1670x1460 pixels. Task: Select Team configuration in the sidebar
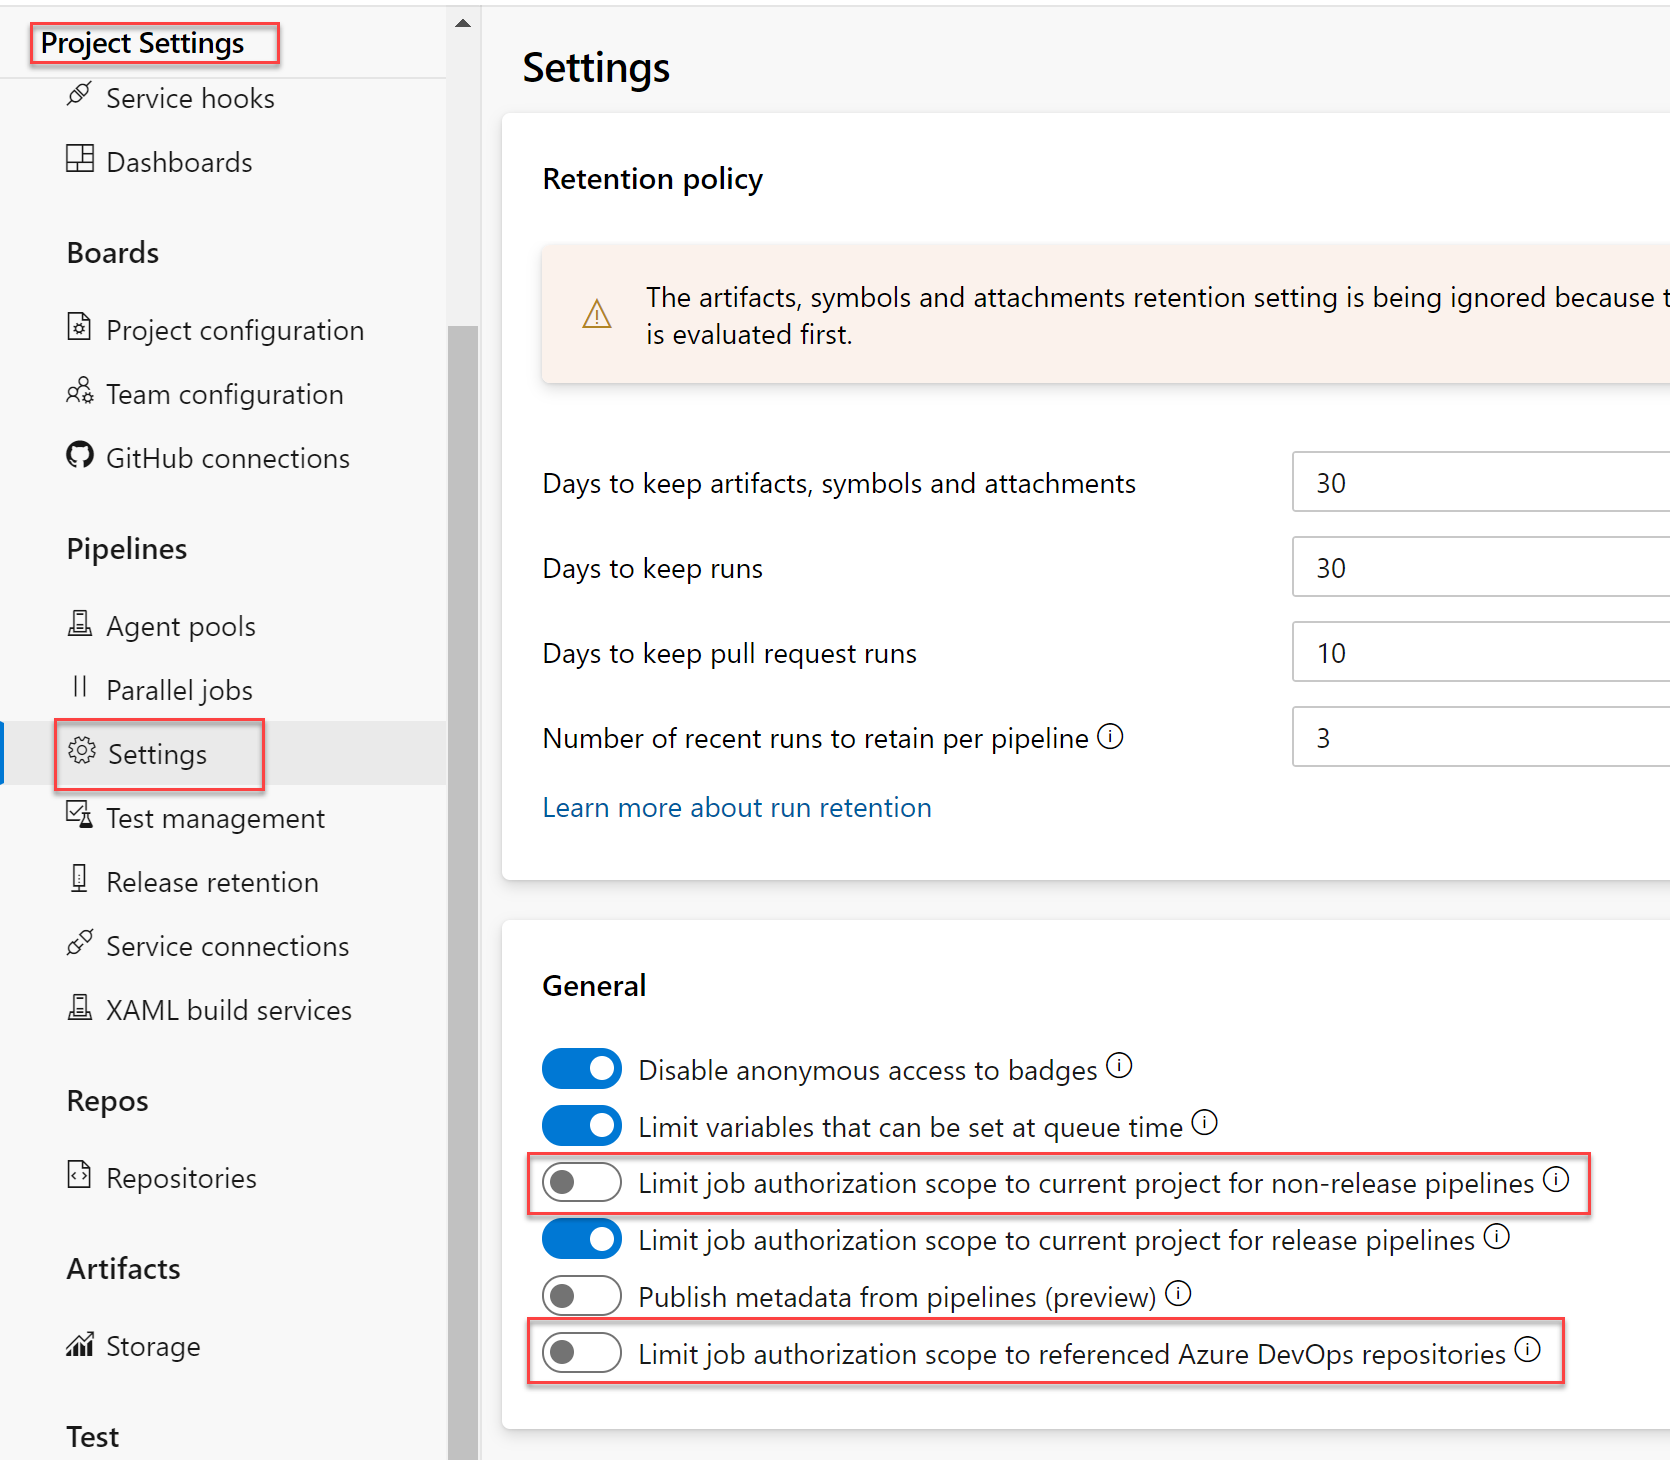pyautogui.click(x=224, y=393)
